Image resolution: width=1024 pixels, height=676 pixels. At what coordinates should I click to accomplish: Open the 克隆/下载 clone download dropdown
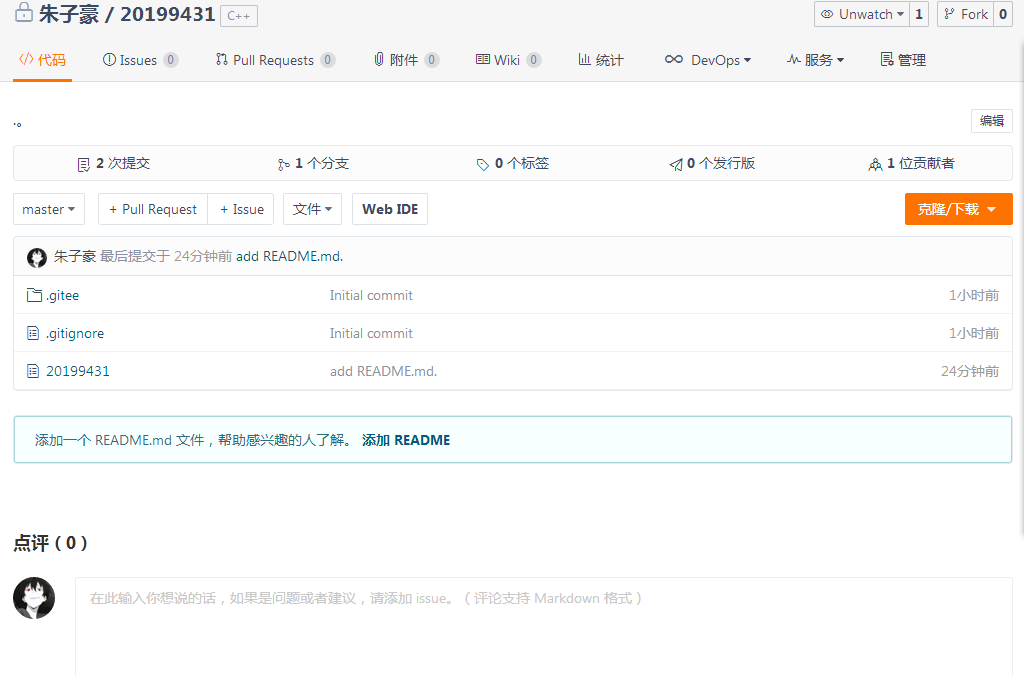(958, 209)
